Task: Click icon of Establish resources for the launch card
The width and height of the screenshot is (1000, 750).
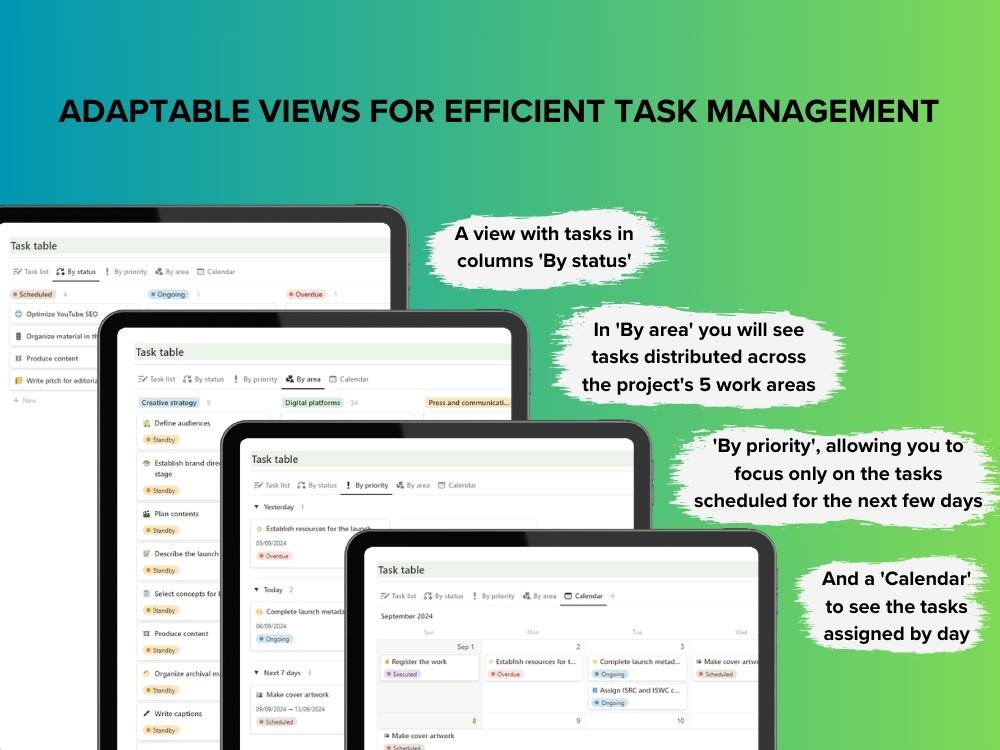Action: click(259, 529)
